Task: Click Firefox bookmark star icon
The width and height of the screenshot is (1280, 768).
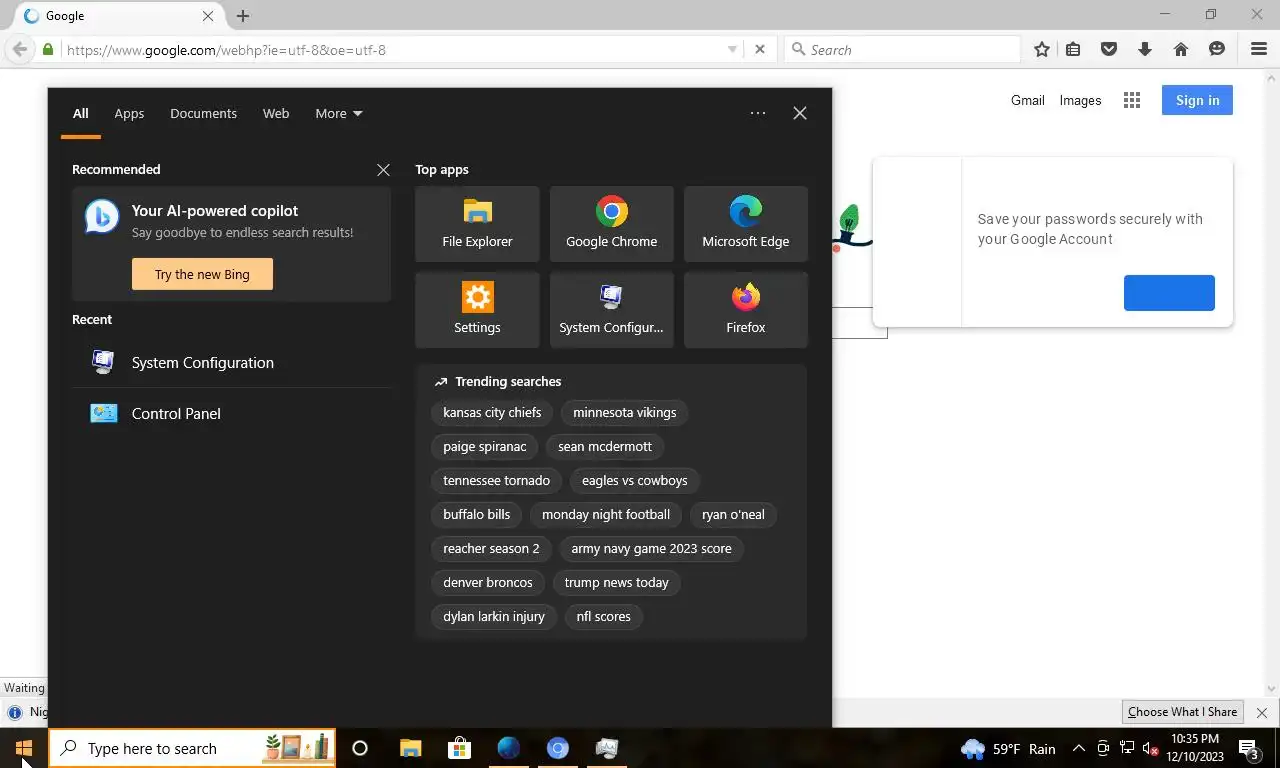Action: point(1042,49)
